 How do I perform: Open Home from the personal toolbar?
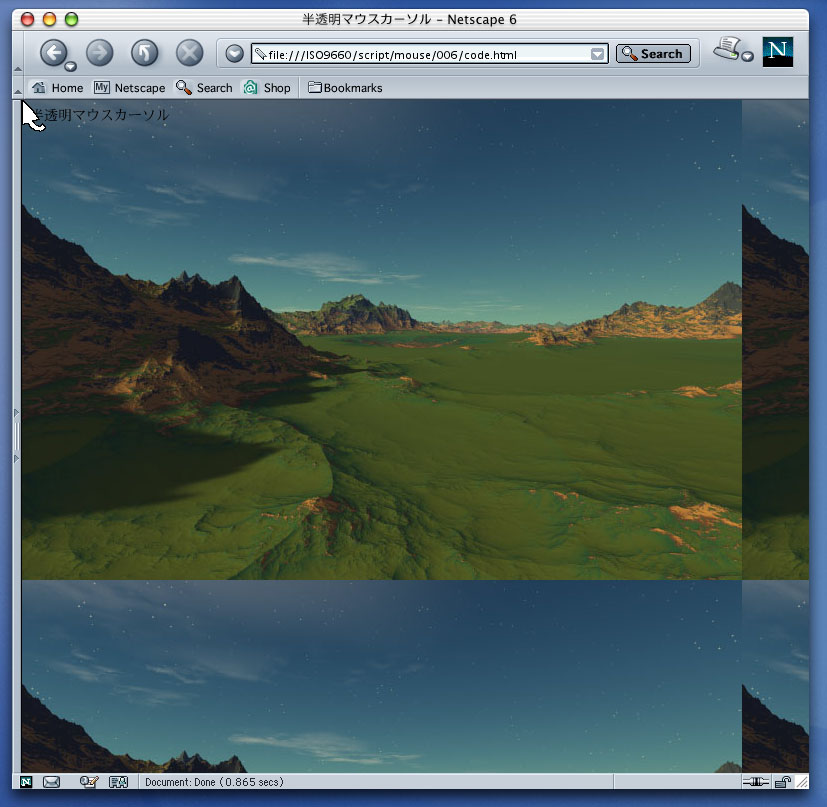coord(57,88)
